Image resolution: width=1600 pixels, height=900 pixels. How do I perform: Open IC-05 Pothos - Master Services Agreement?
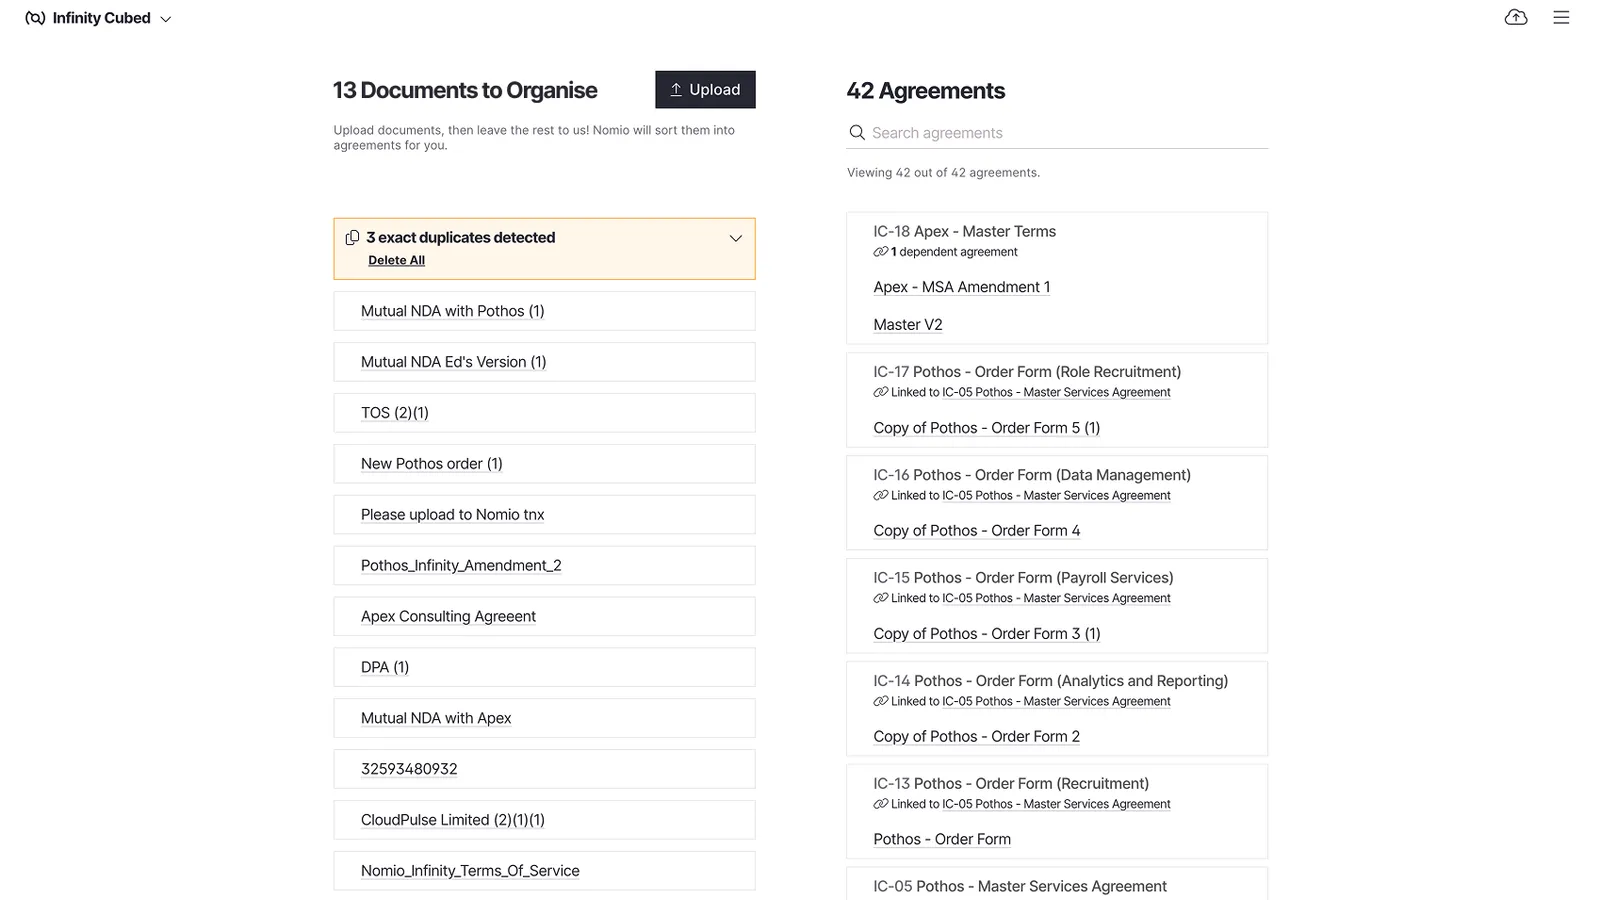pyautogui.click(x=1020, y=887)
